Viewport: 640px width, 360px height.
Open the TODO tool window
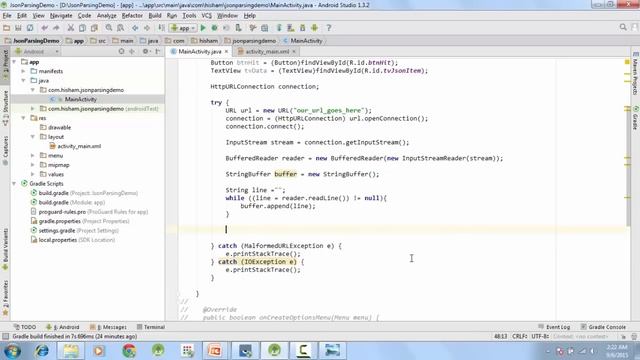pyautogui.click(x=24, y=327)
